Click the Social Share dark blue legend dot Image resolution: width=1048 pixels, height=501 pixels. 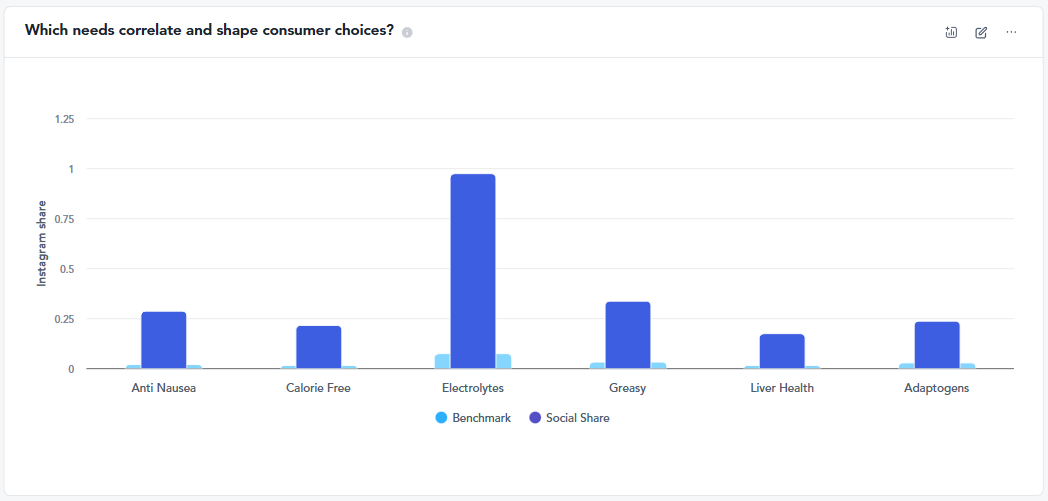535,418
